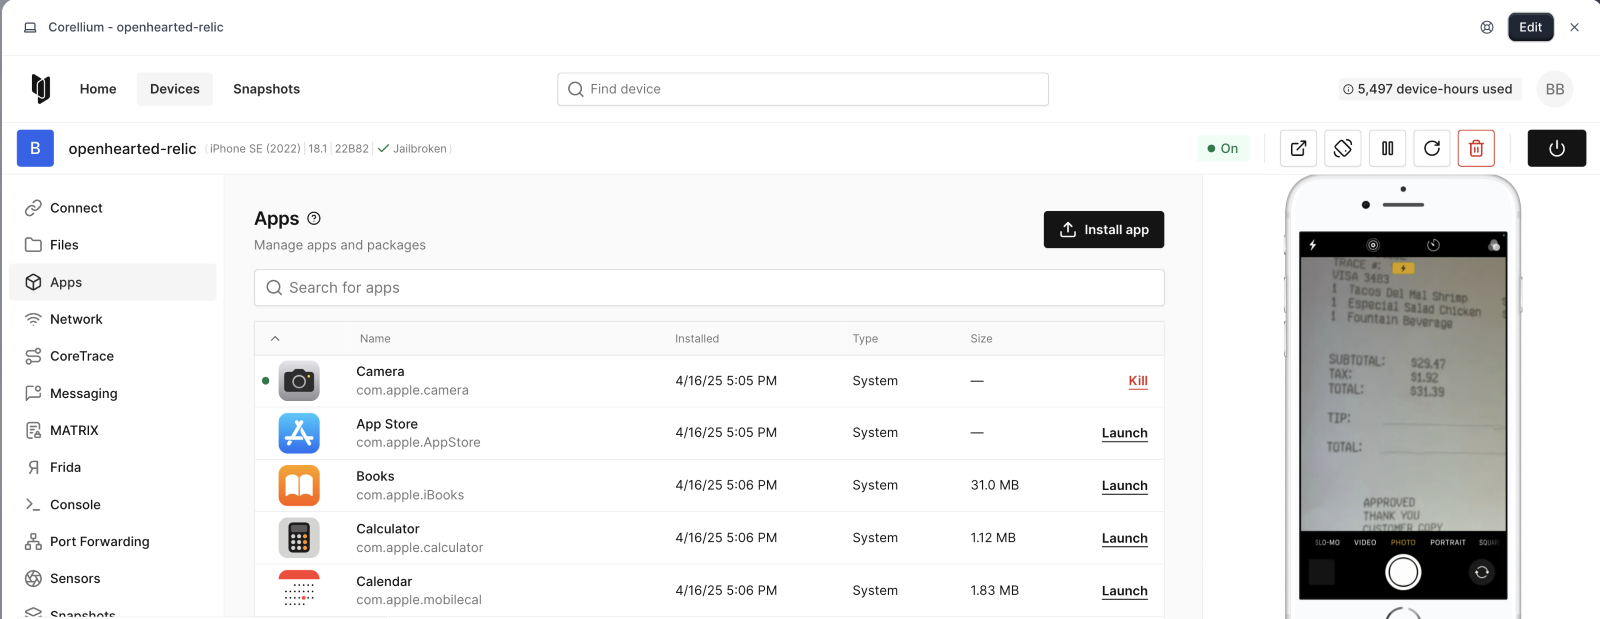1600x619 pixels.
Task: Click the Edit button in title bar
Action: pos(1531,27)
